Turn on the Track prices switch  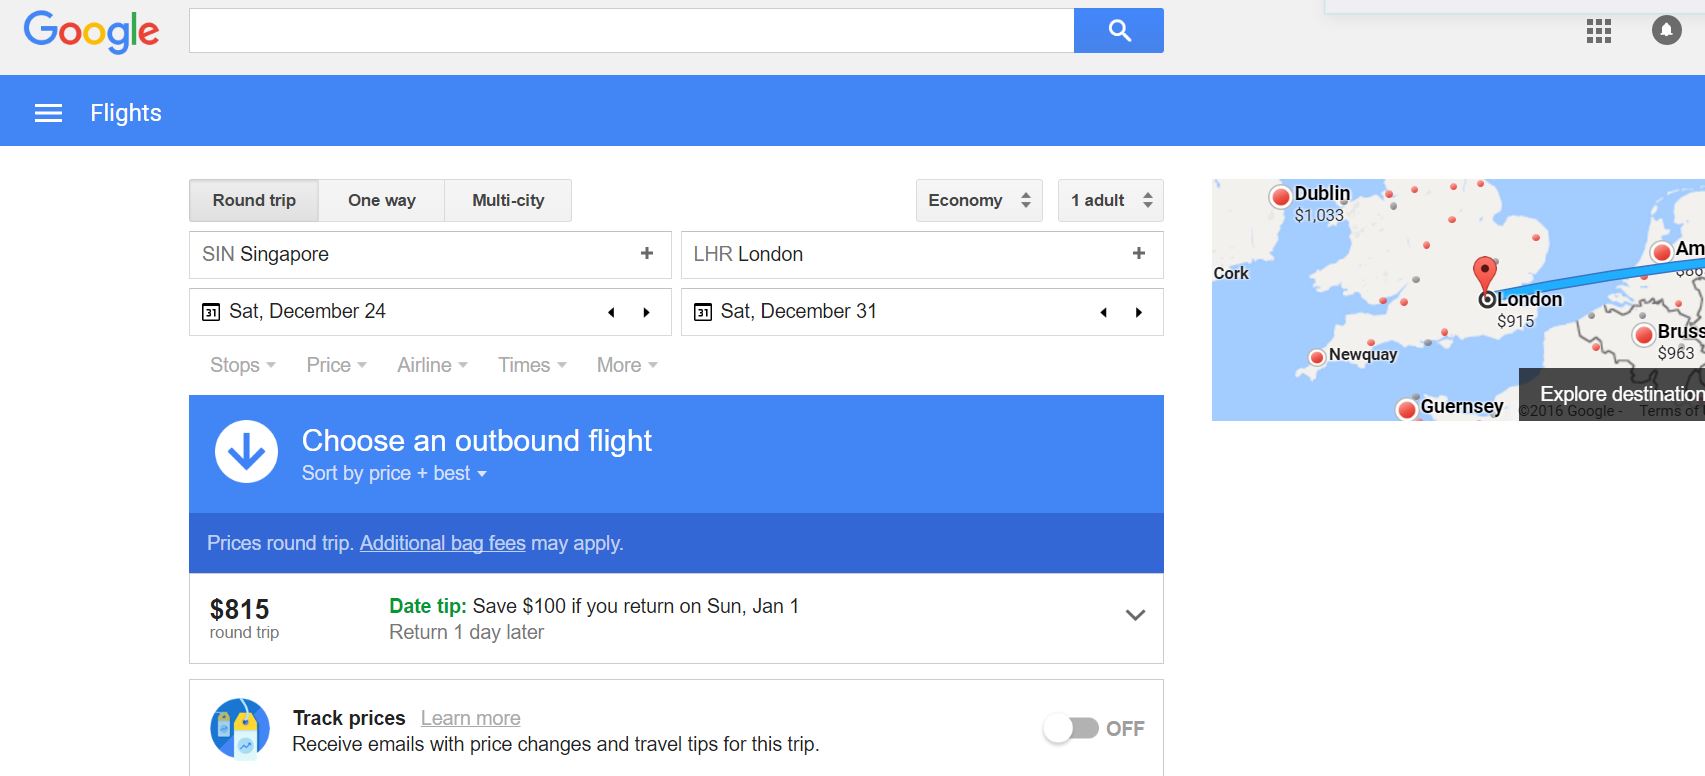click(x=1071, y=729)
